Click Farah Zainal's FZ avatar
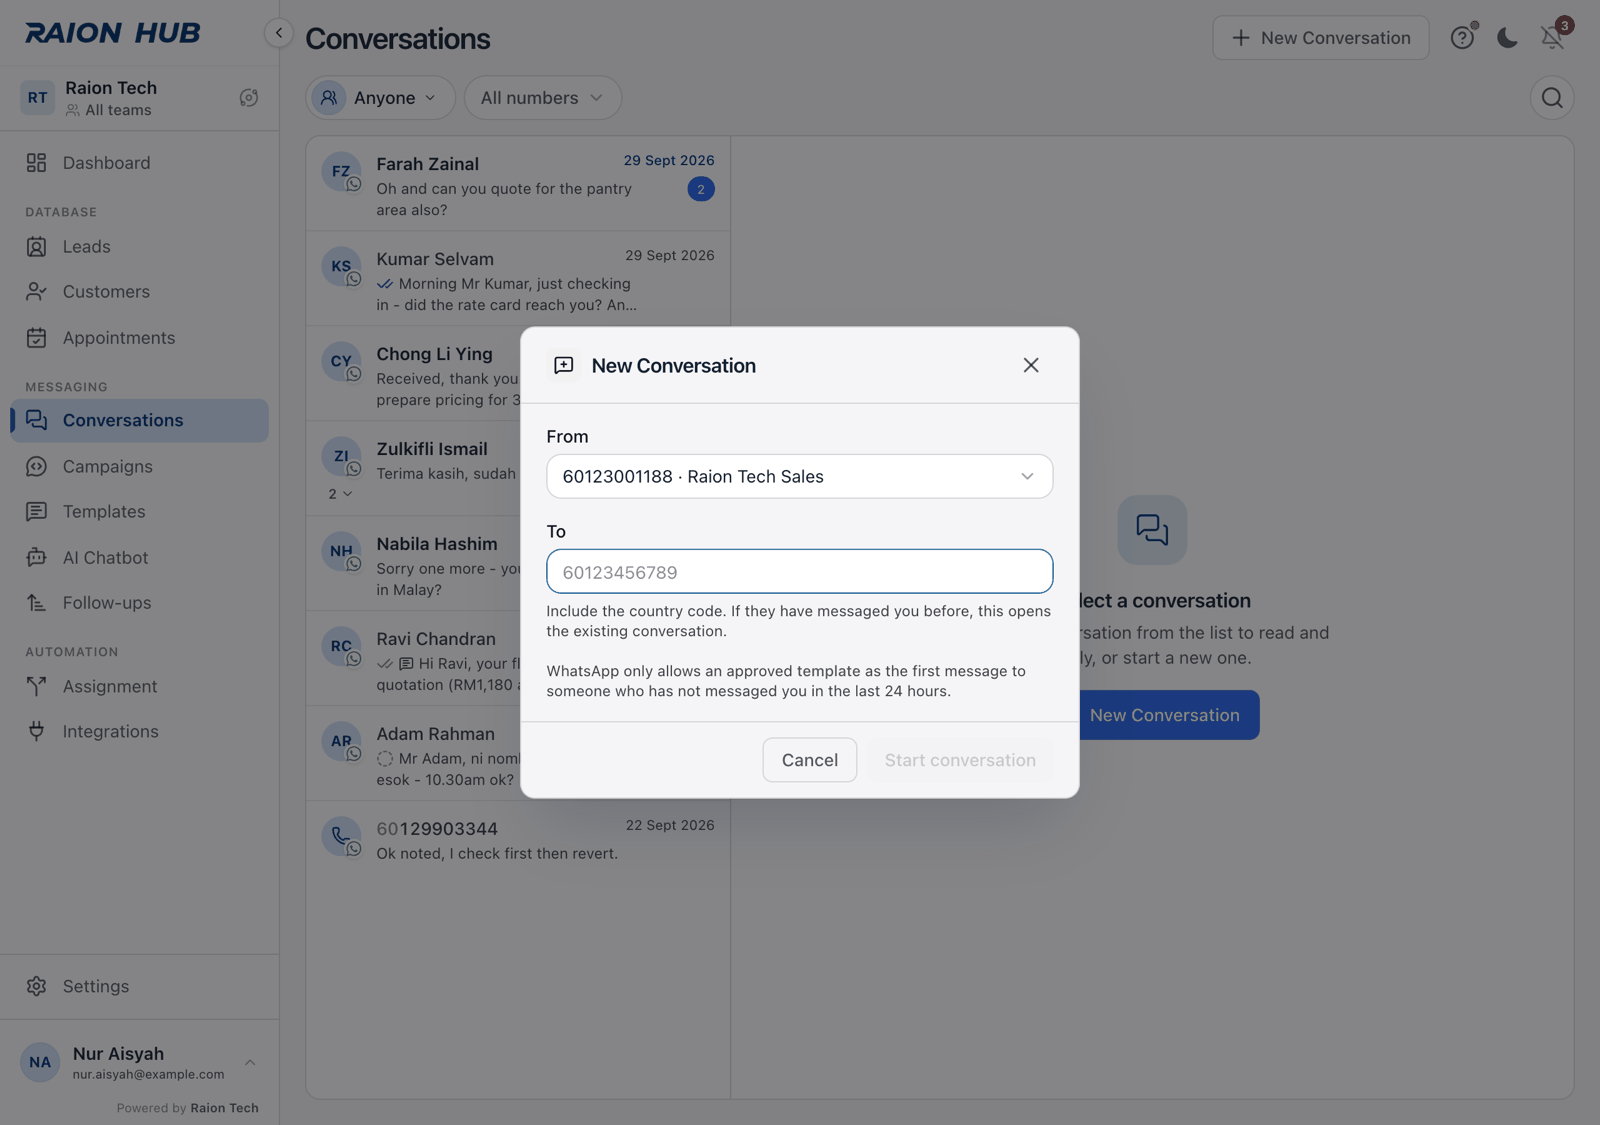The height and width of the screenshot is (1125, 1600). 341,171
